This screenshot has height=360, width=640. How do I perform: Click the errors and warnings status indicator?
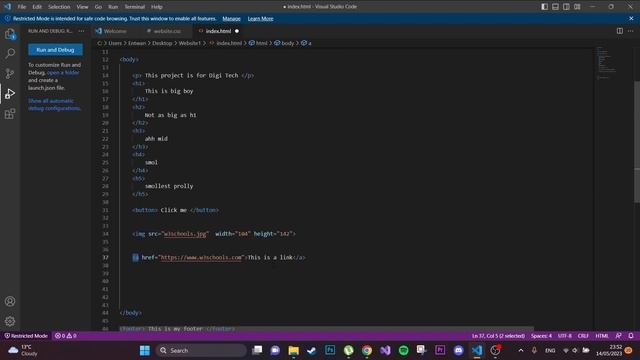coord(66,336)
